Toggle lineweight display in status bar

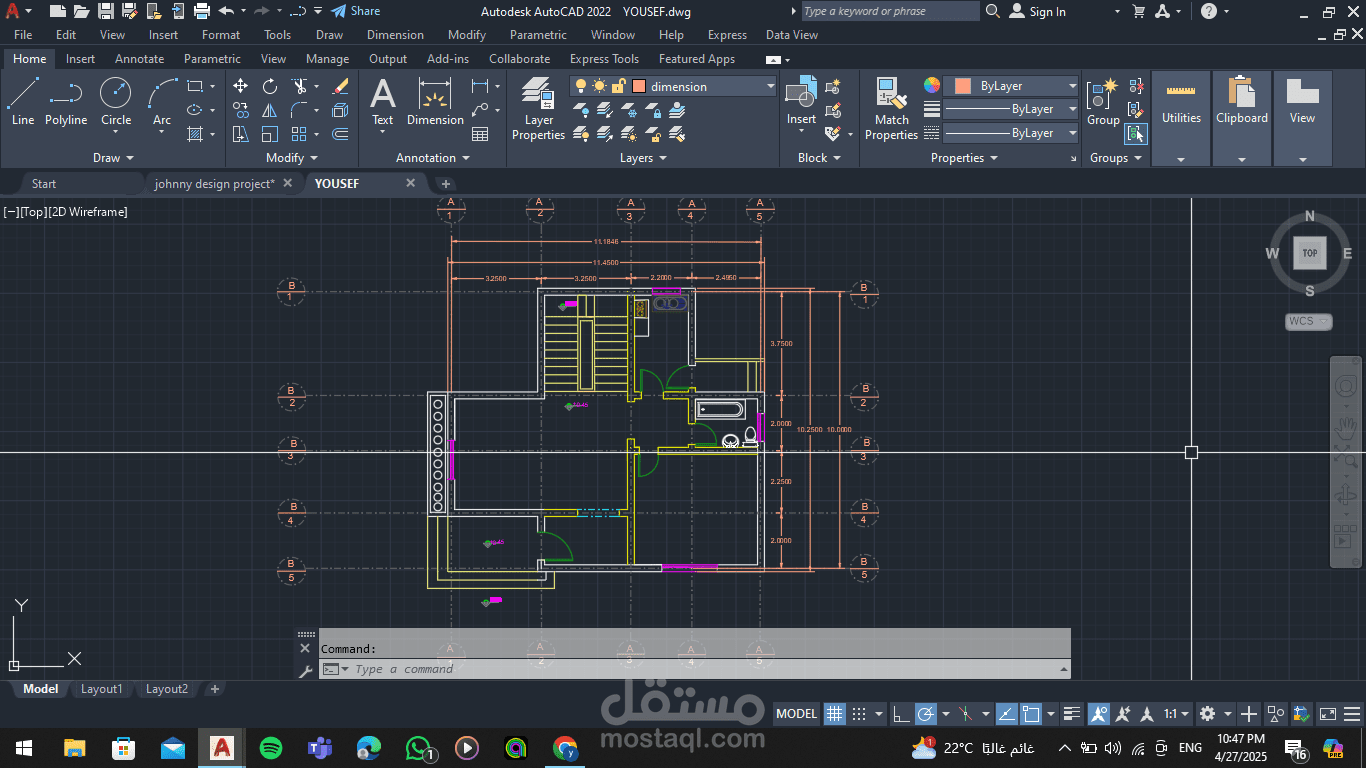coord(1072,714)
